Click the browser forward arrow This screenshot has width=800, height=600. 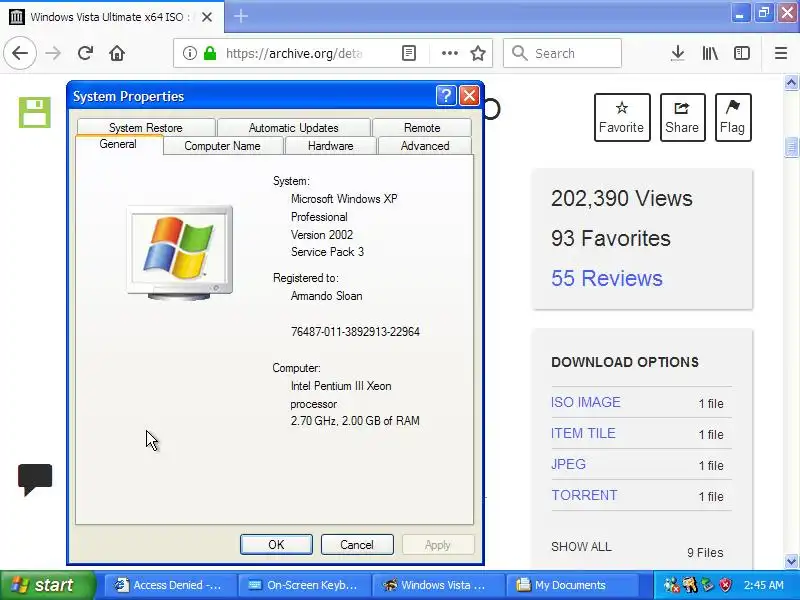[x=53, y=53]
